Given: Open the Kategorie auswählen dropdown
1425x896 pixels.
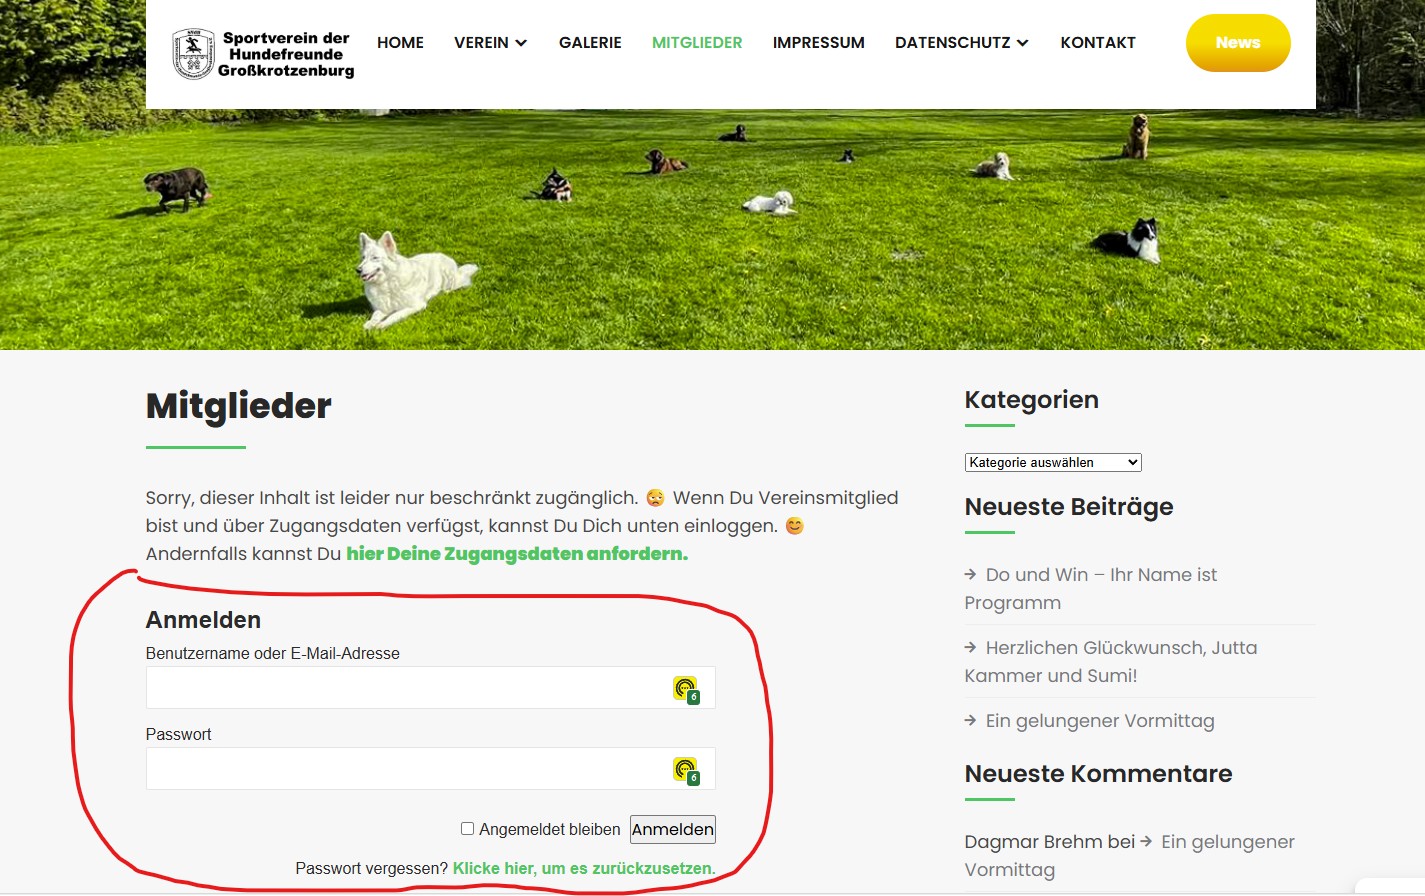Looking at the screenshot, I should (1052, 463).
